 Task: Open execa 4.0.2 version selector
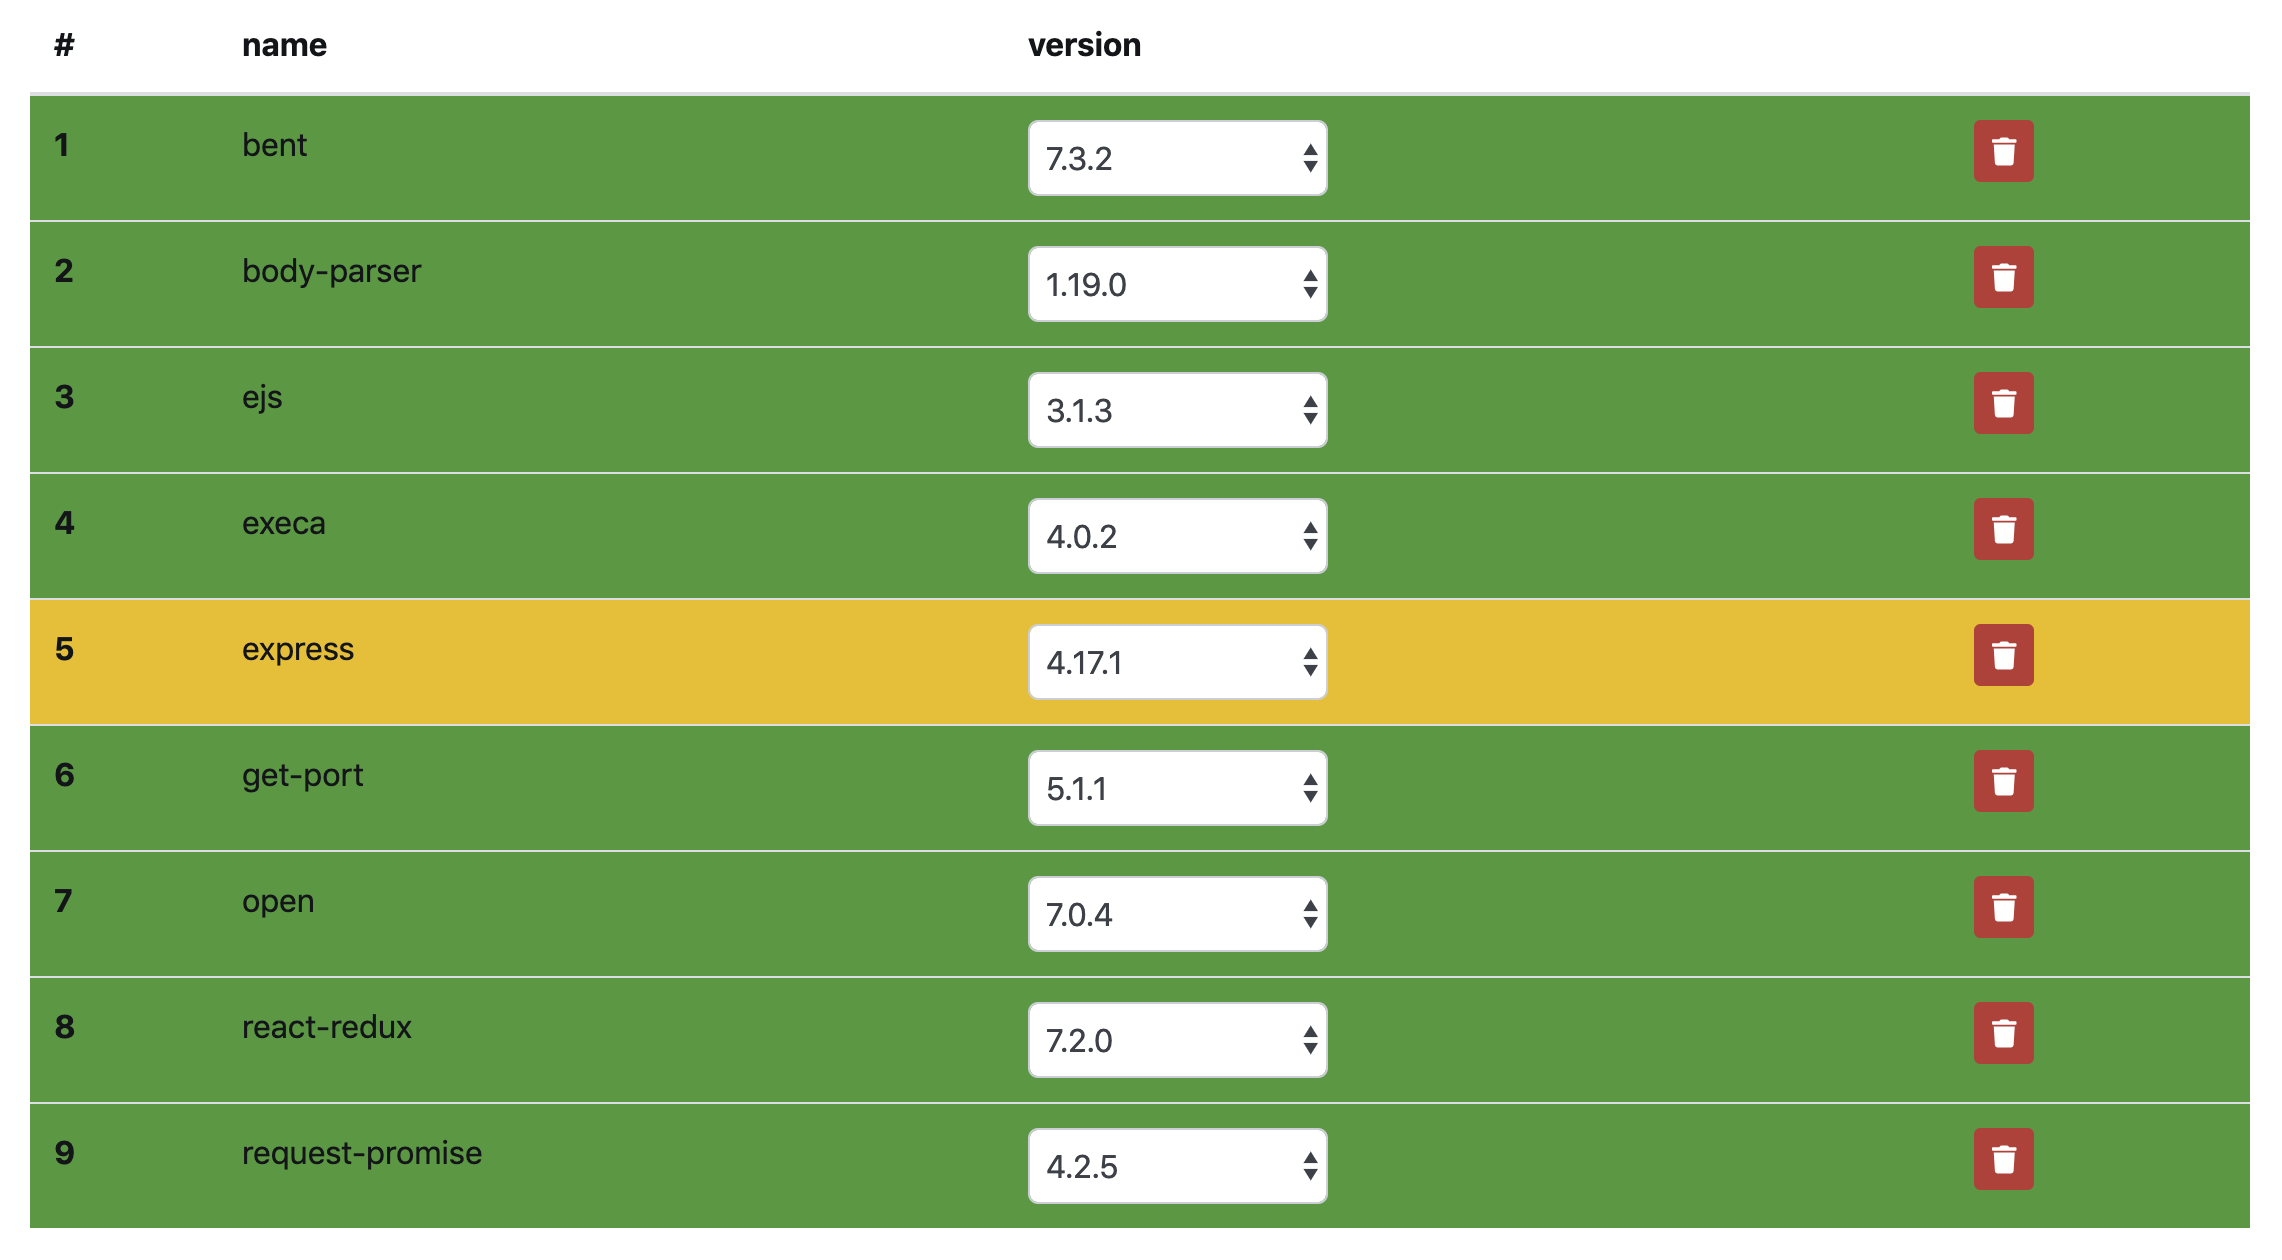(x=1177, y=536)
